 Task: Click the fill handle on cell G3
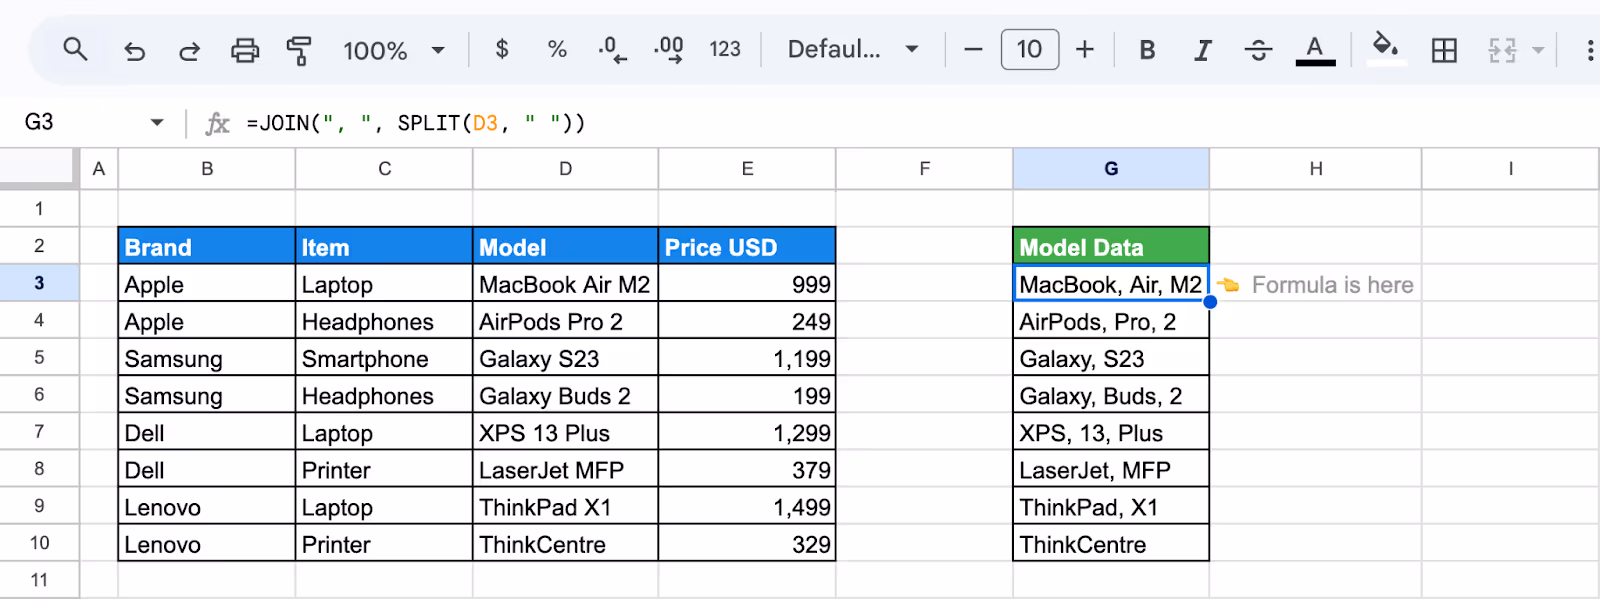pyautogui.click(x=1210, y=302)
